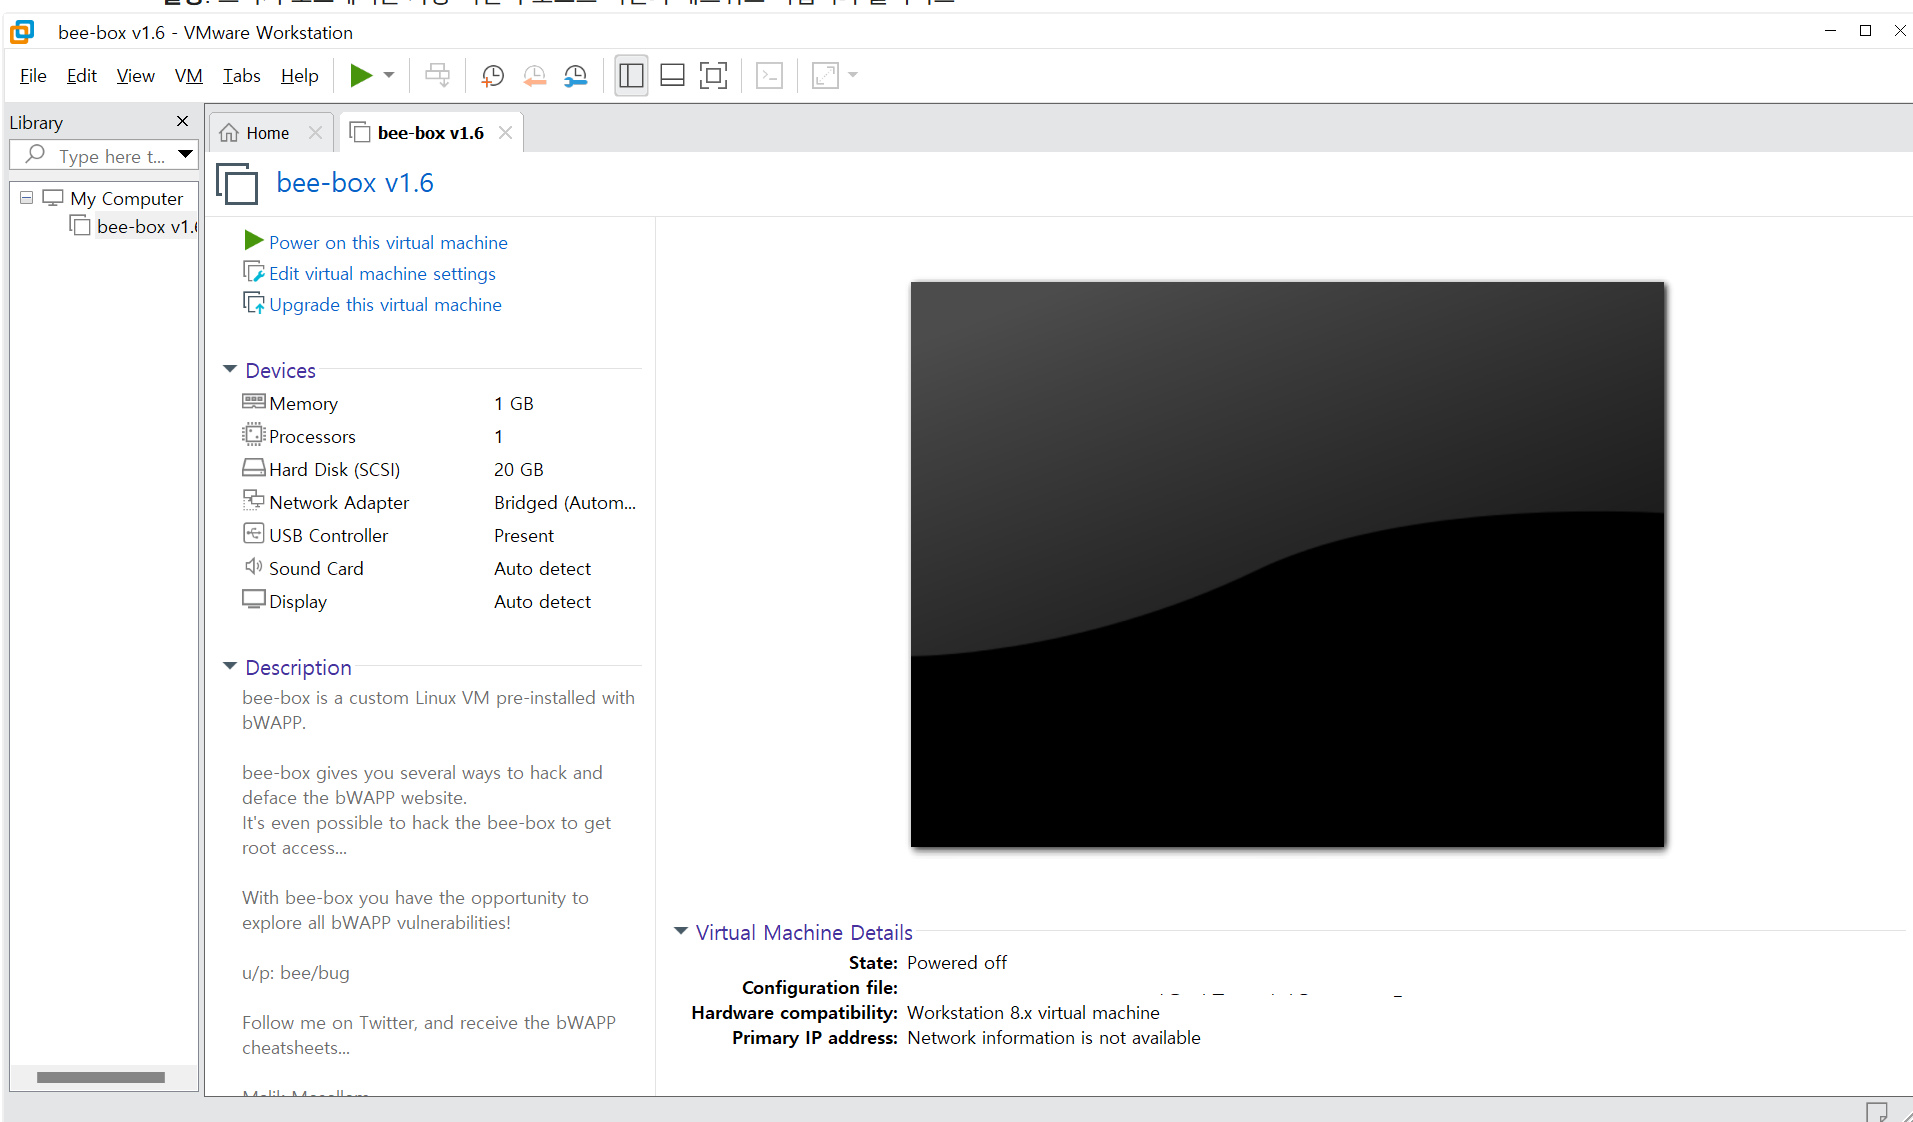Open the Edit menu
This screenshot has height=1122, width=1913.
pyautogui.click(x=82, y=76)
